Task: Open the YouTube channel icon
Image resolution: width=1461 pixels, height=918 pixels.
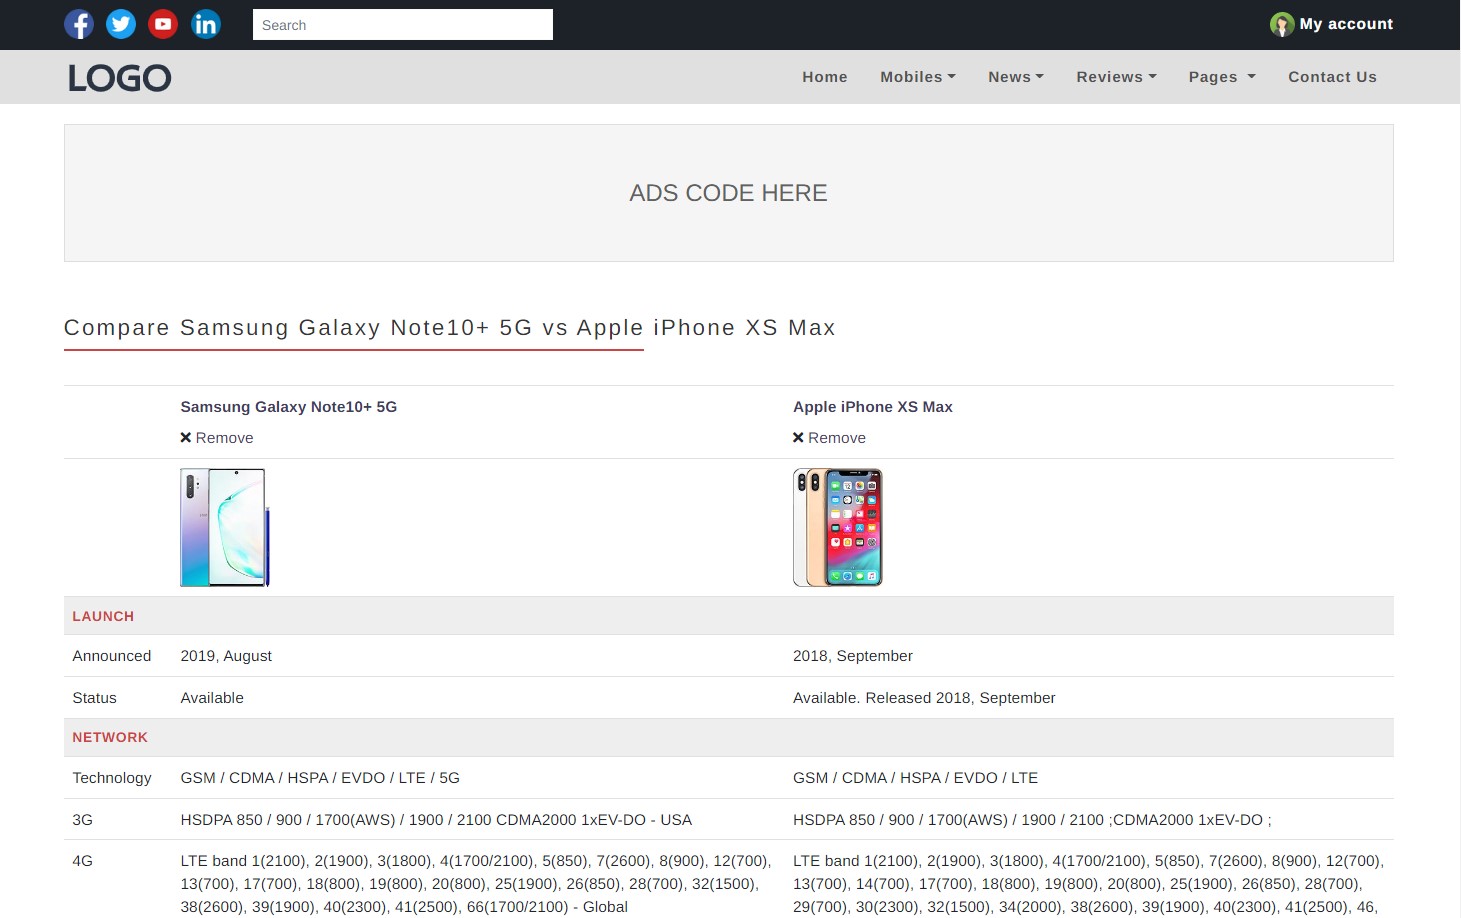Action: [163, 24]
